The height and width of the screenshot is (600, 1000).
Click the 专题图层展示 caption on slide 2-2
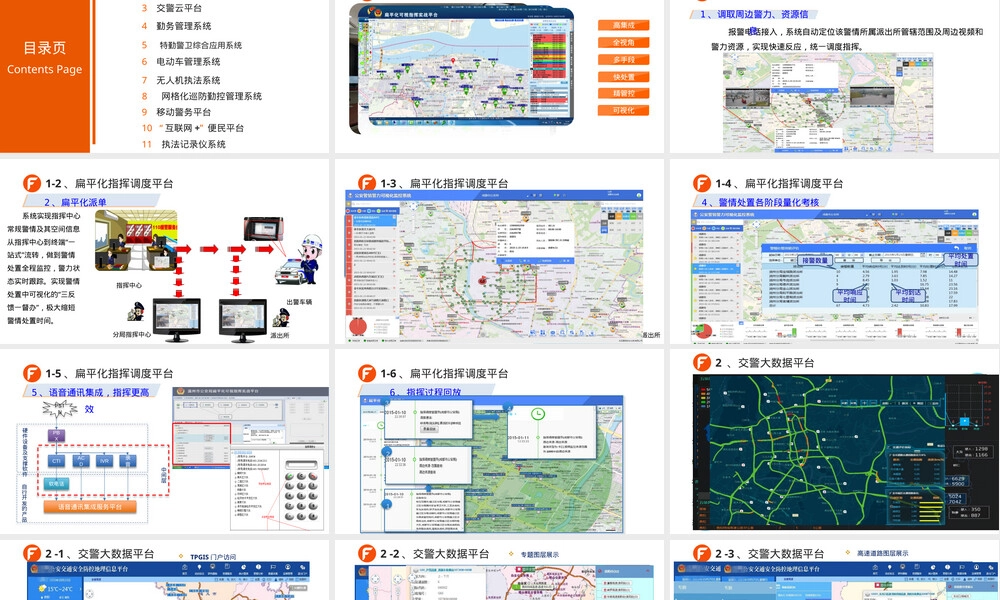pos(540,555)
